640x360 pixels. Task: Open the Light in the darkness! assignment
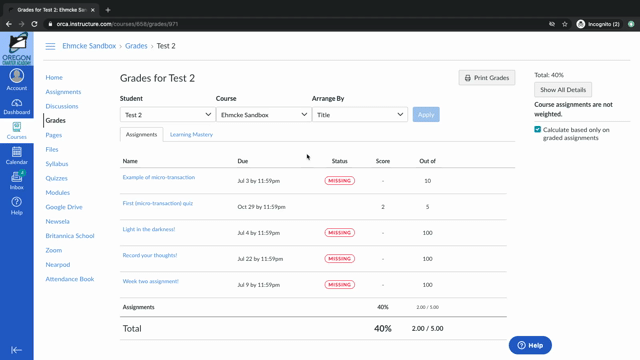click(x=149, y=229)
